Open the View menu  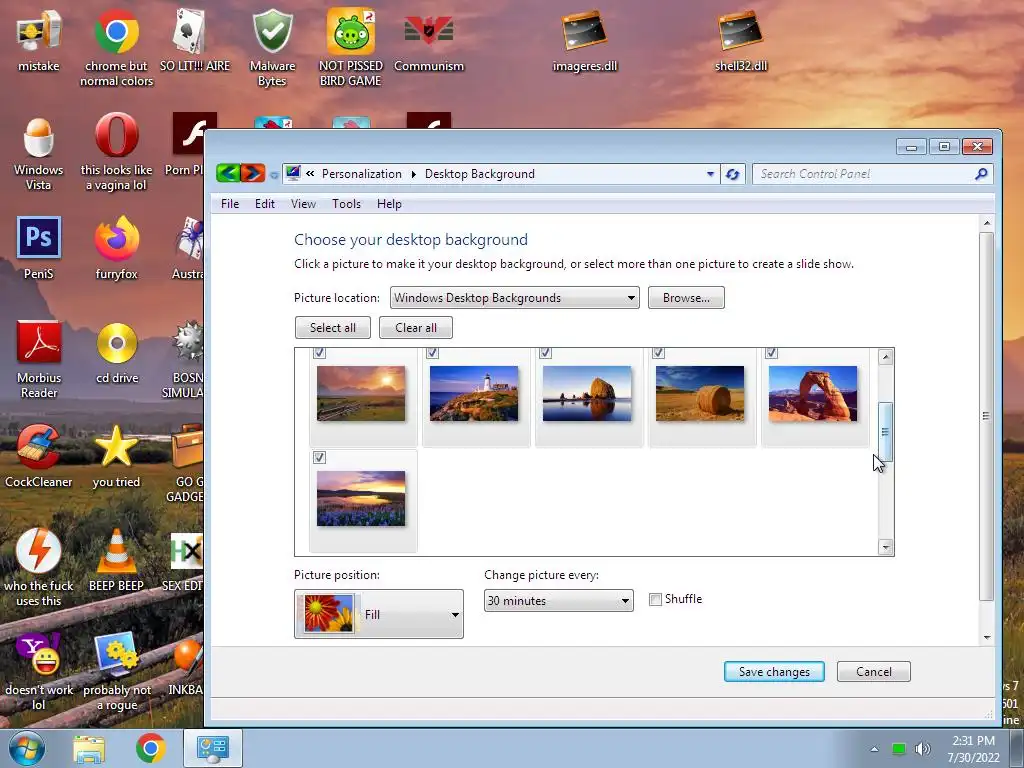pyautogui.click(x=303, y=204)
